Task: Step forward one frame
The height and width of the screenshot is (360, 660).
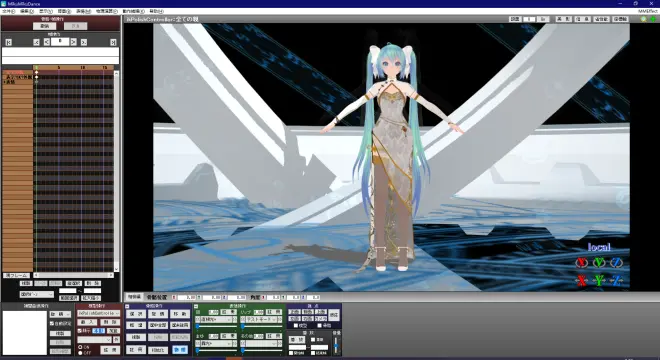Action: coord(73,42)
